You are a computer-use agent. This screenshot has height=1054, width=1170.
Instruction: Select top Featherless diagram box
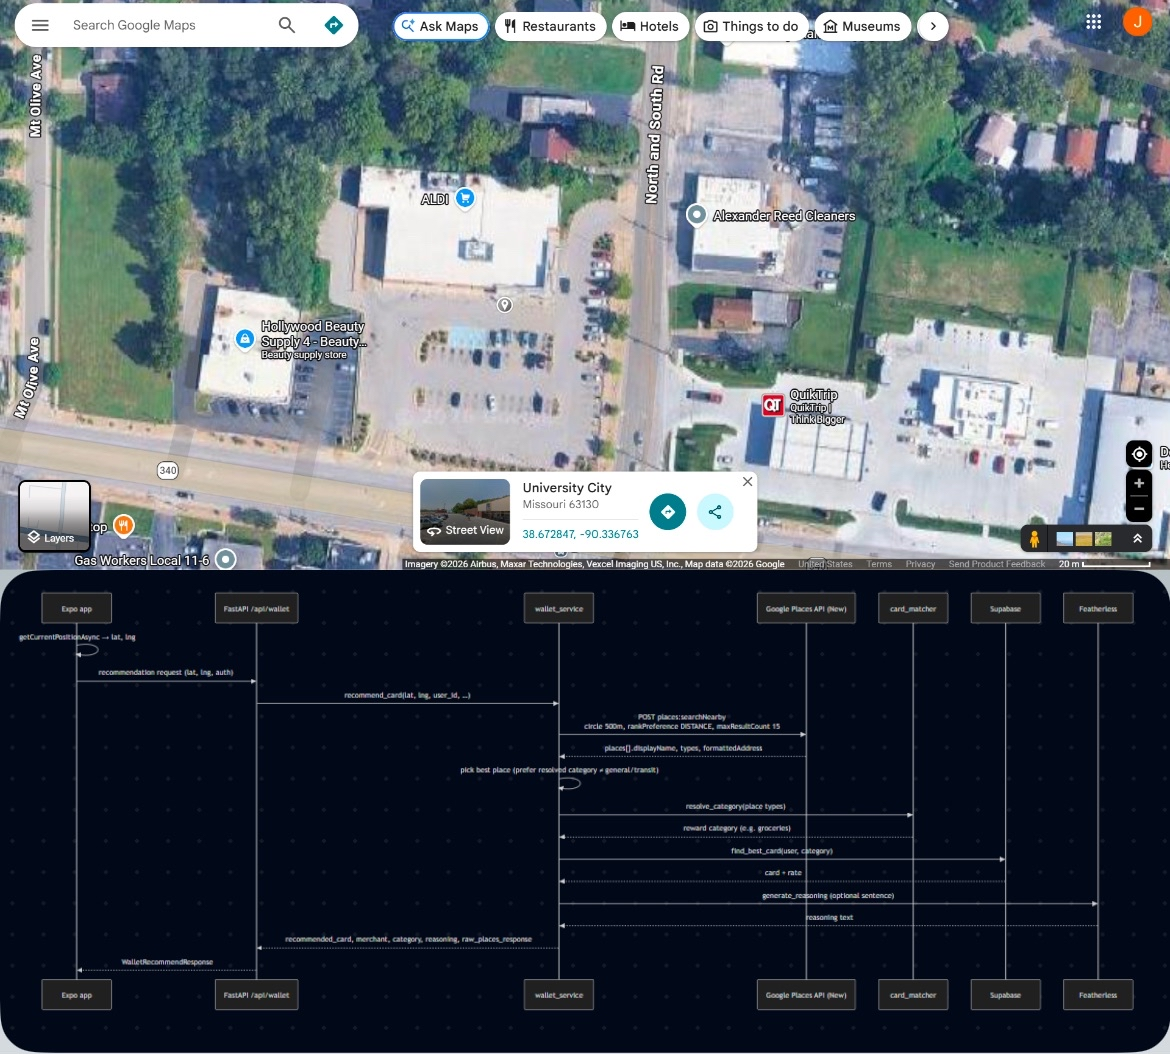(1098, 608)
